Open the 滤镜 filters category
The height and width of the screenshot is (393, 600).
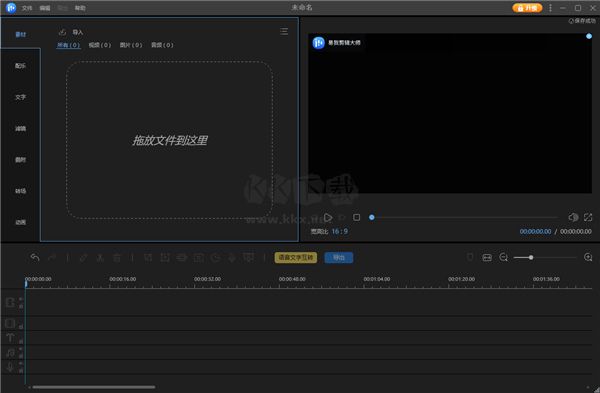[x=21, y=129]
